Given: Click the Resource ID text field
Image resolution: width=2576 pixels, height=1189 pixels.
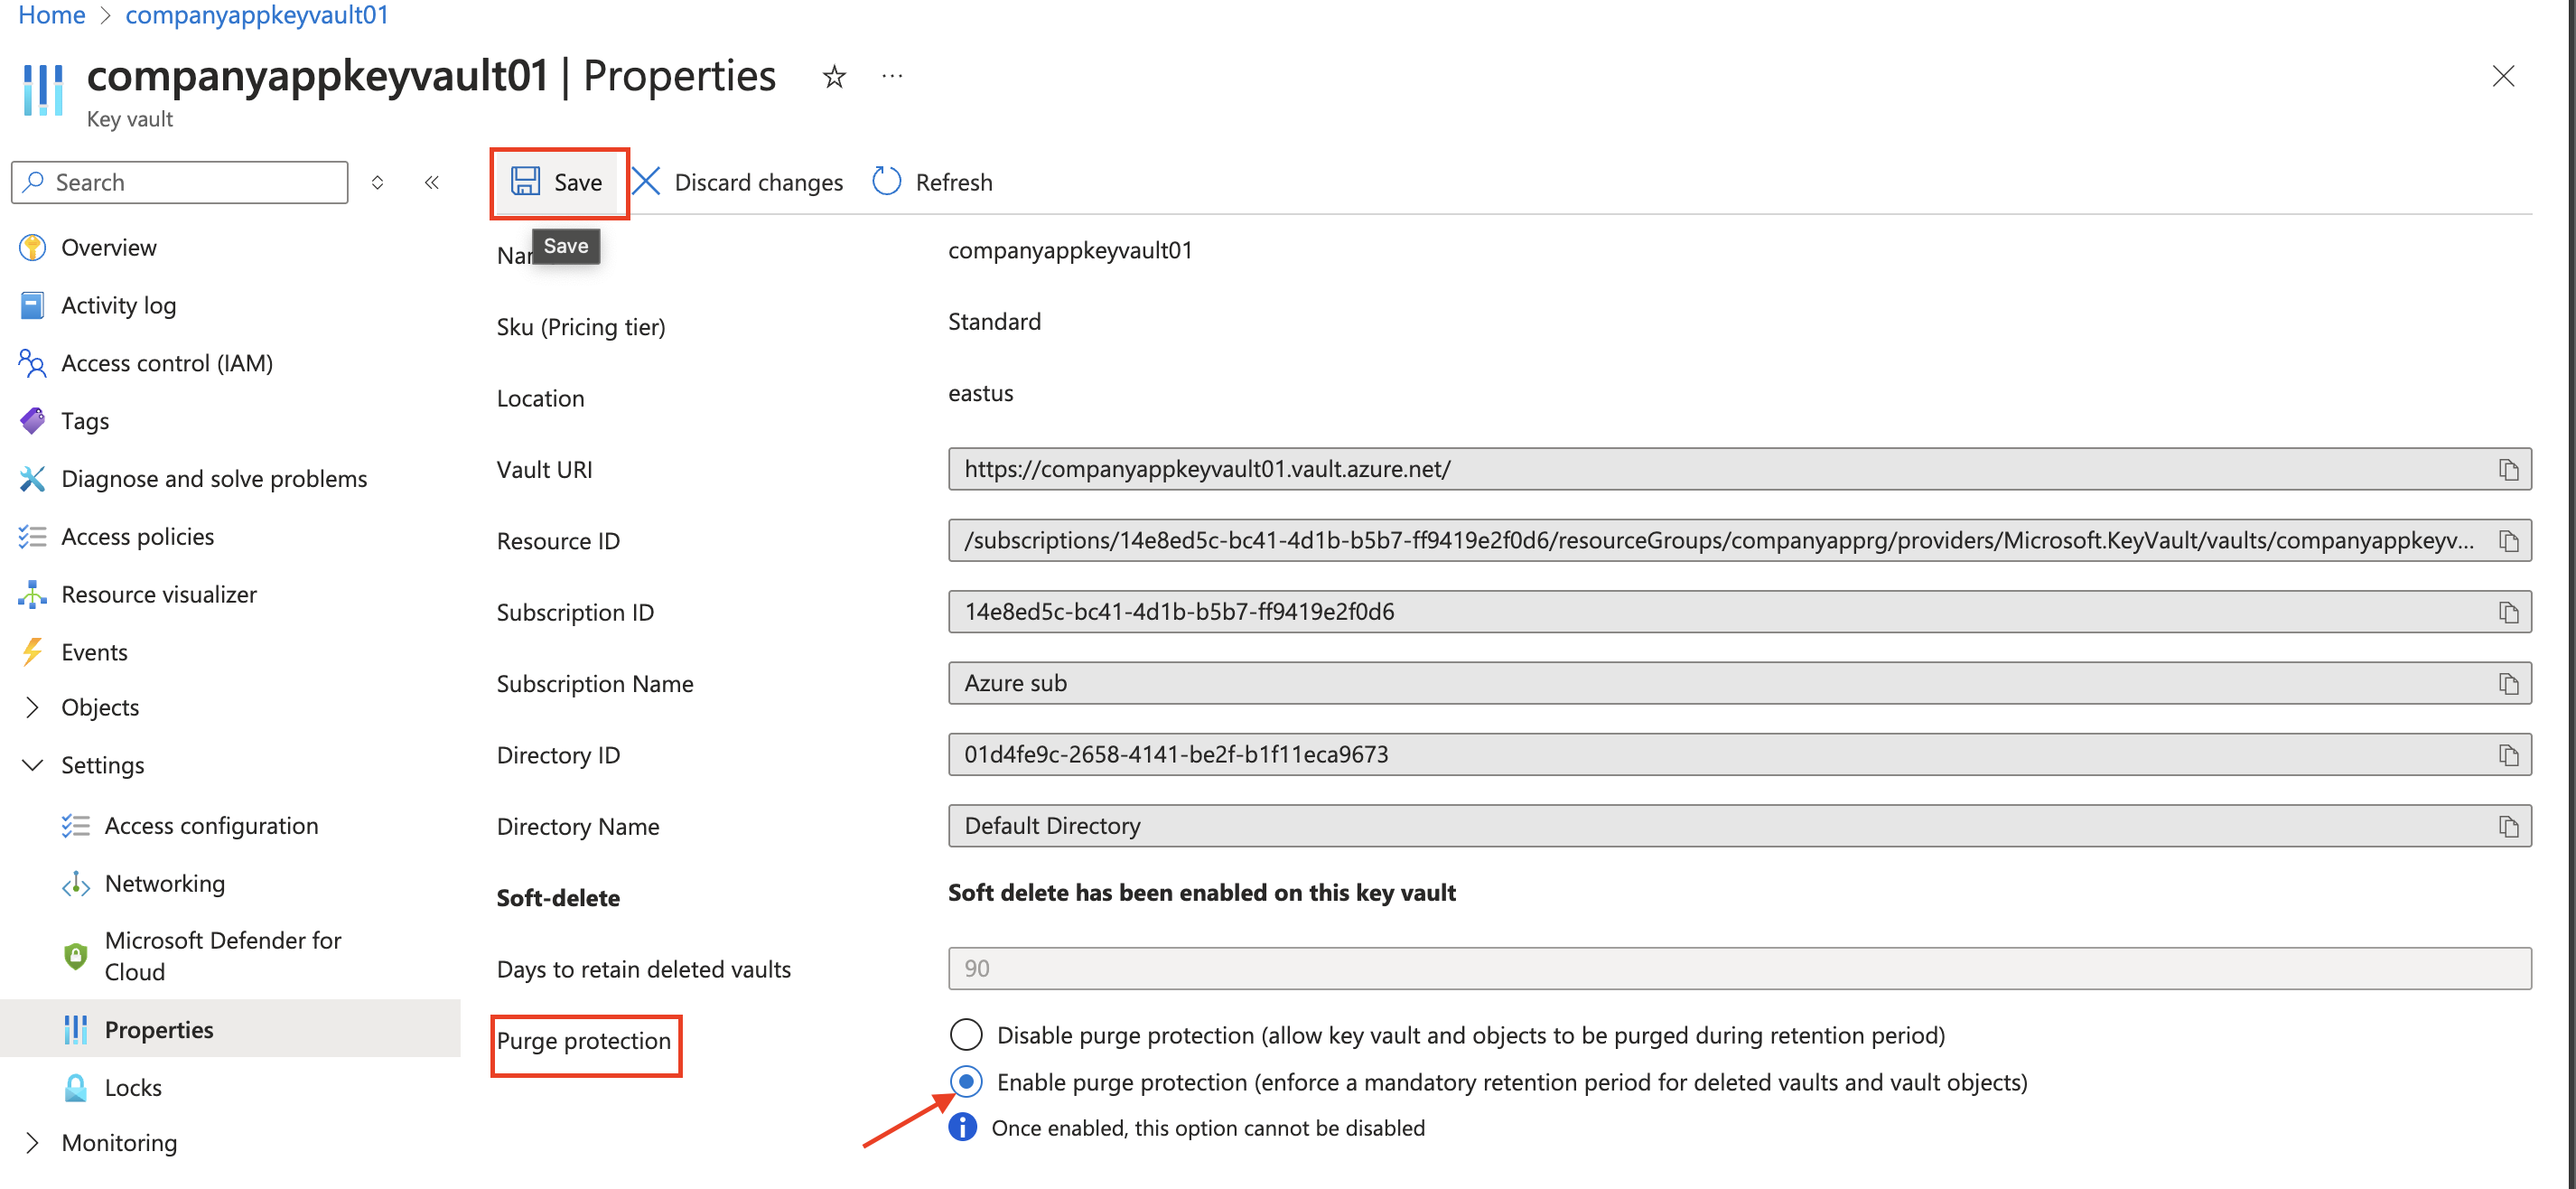Looking at the screenshot, I should [1739, 541].
